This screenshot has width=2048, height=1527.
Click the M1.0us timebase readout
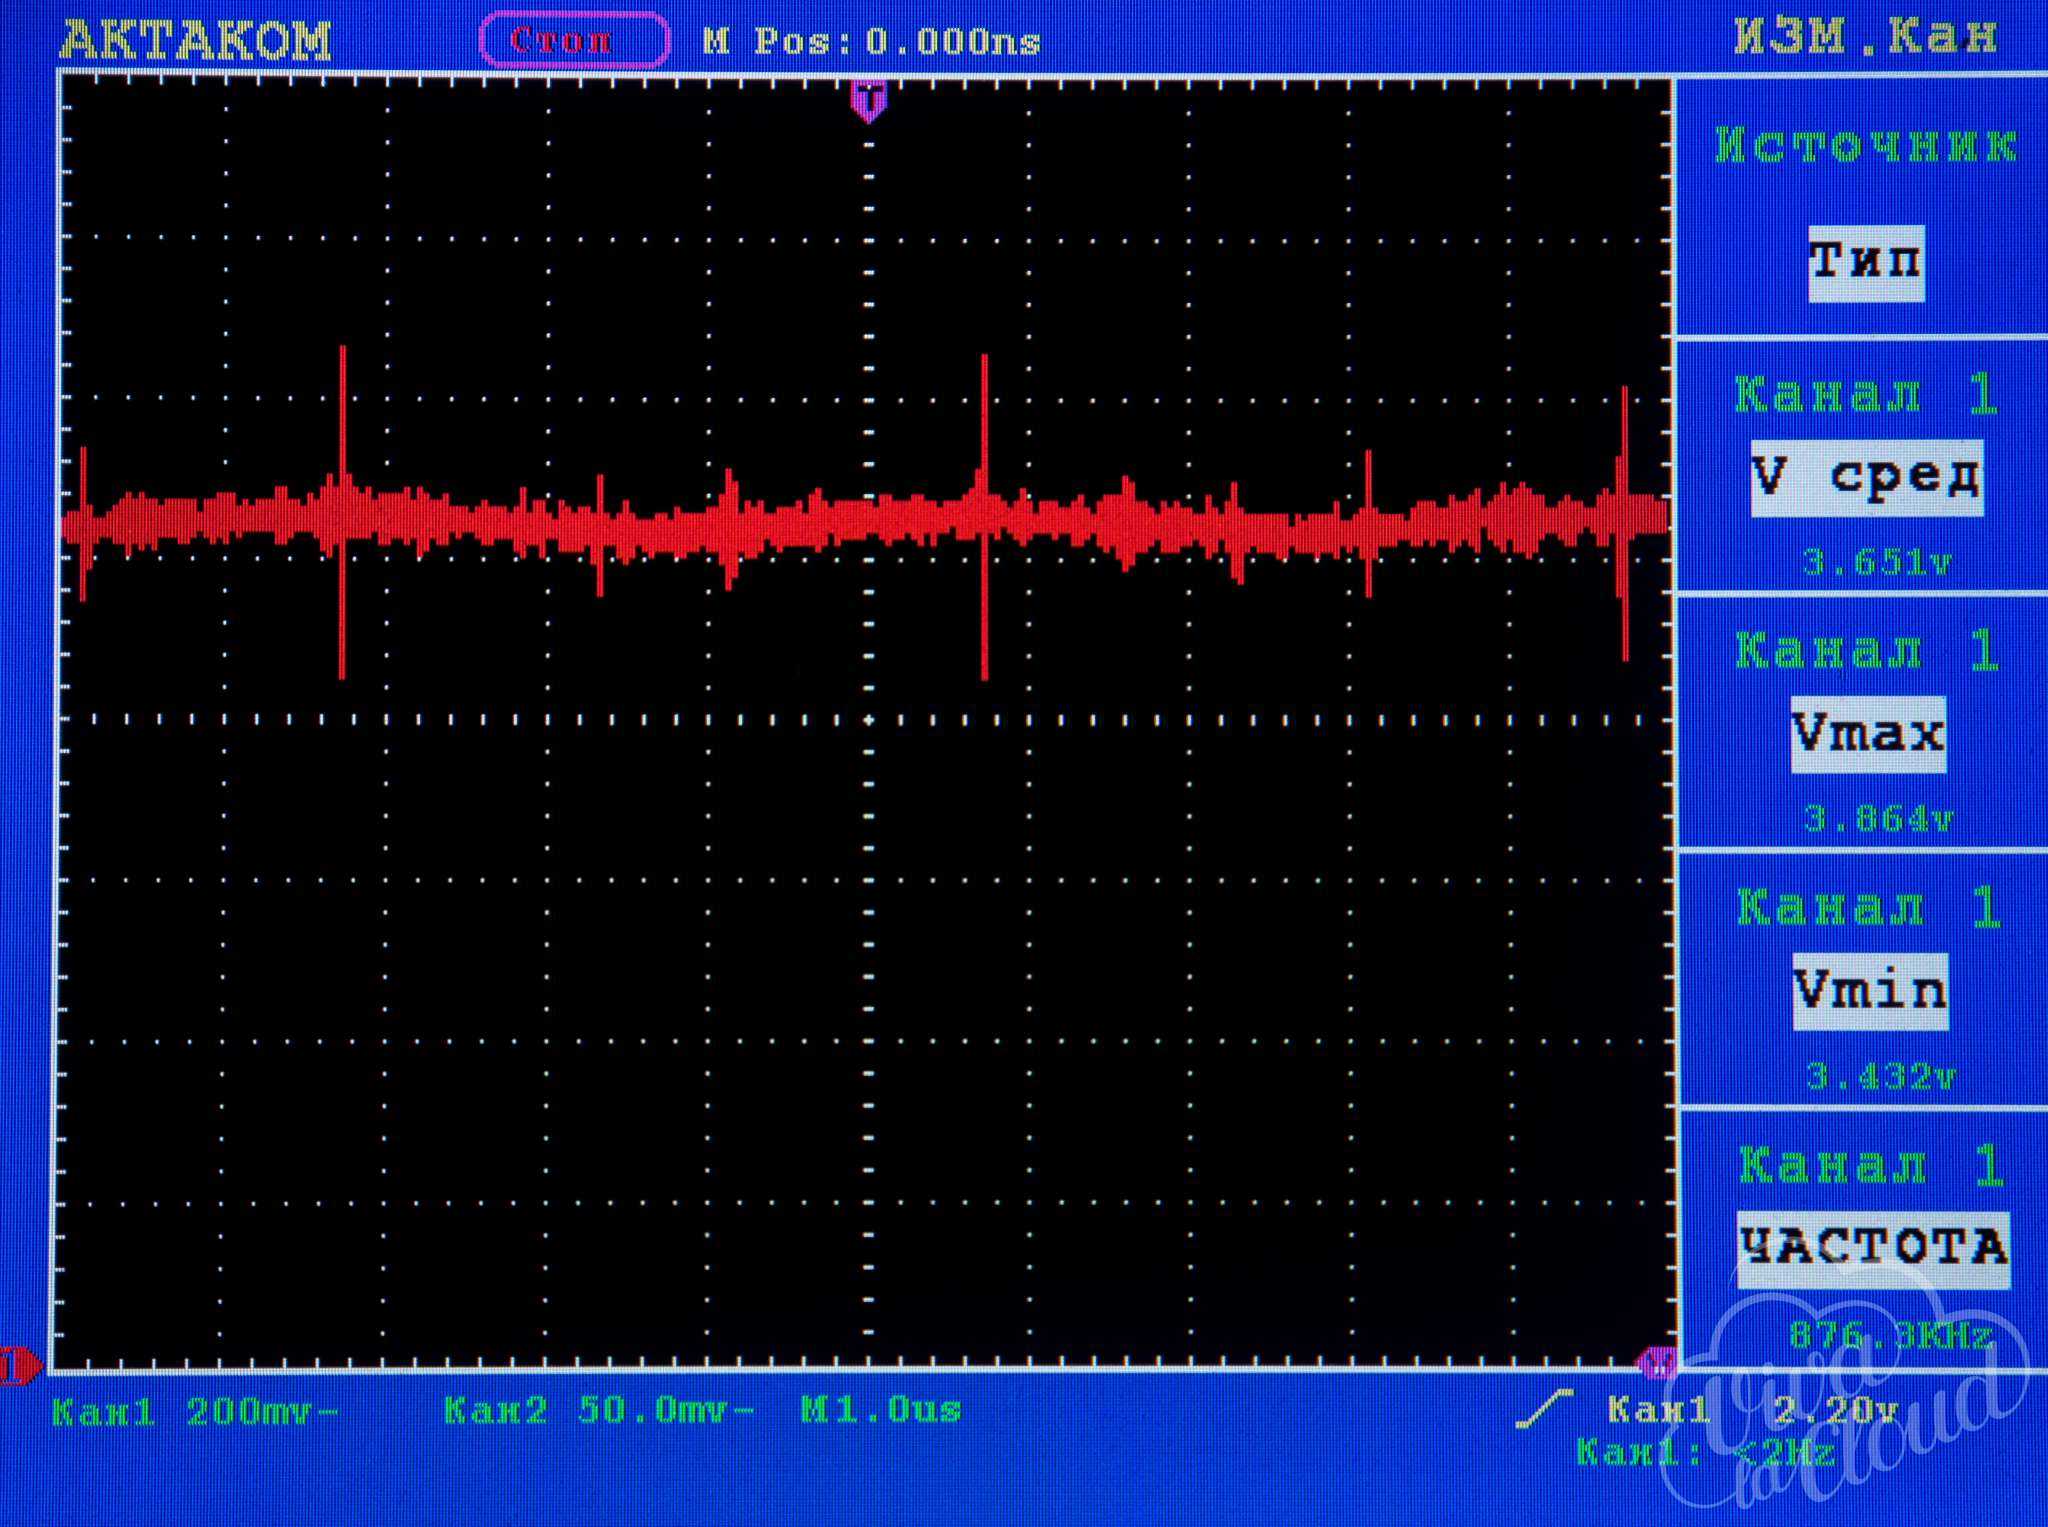click(x=881, y=1411)
